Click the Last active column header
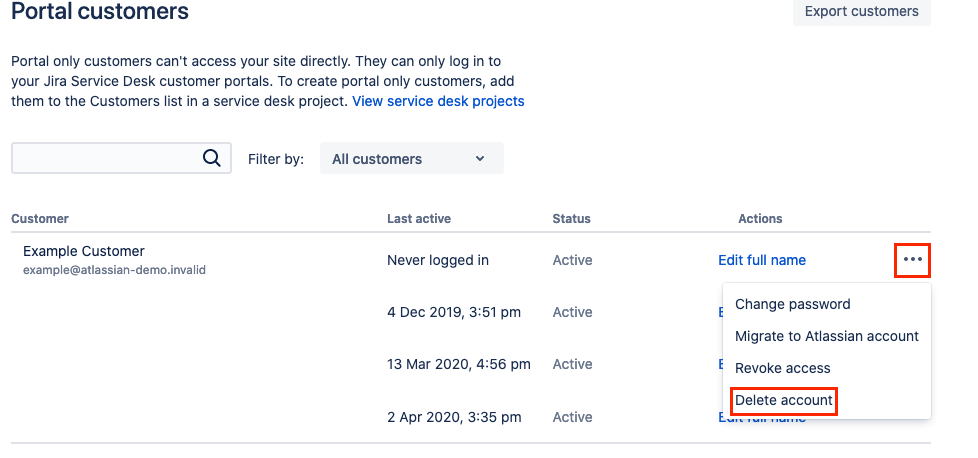The width and height of the screenshot is (978, 458). (x=418, y=218)
